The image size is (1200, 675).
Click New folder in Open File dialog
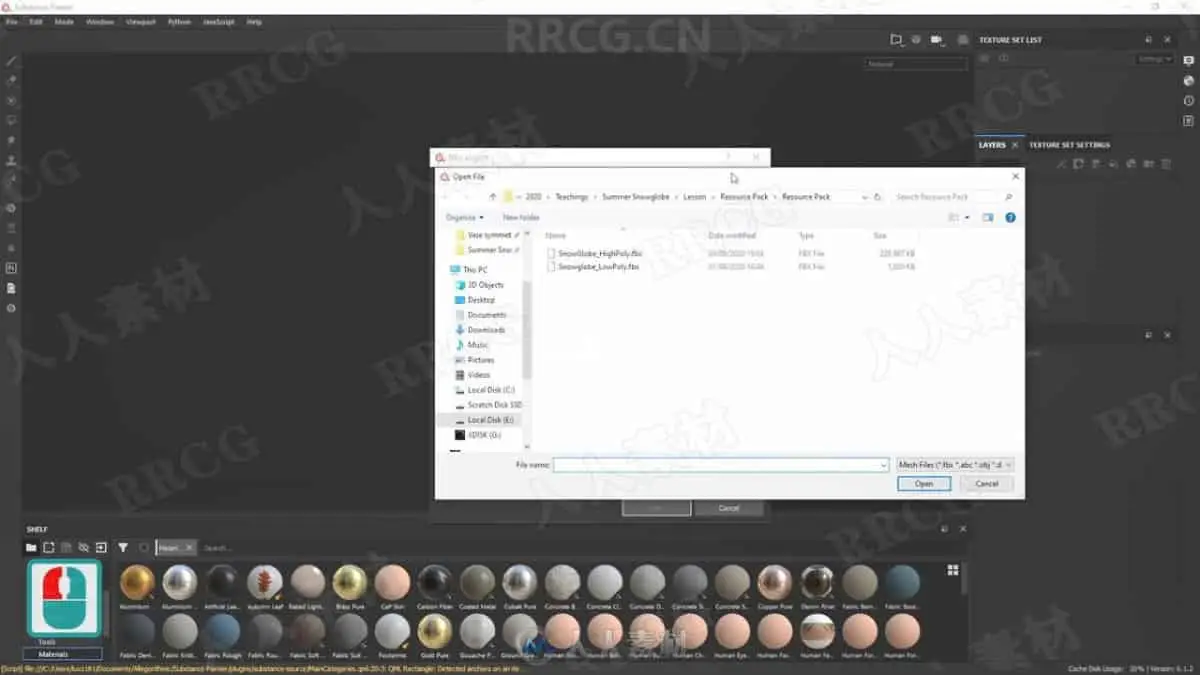521,217
